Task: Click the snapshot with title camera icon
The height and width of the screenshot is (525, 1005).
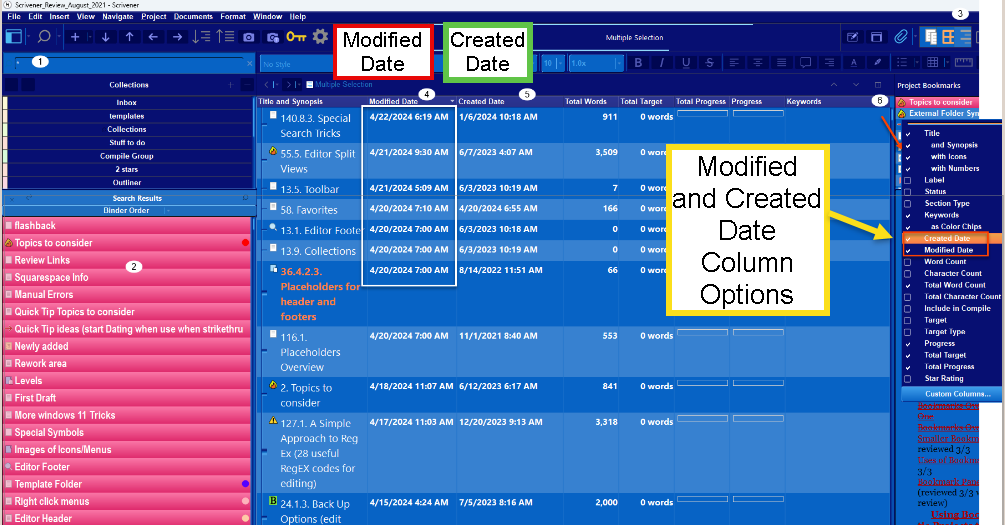Action: click(273, 37)
